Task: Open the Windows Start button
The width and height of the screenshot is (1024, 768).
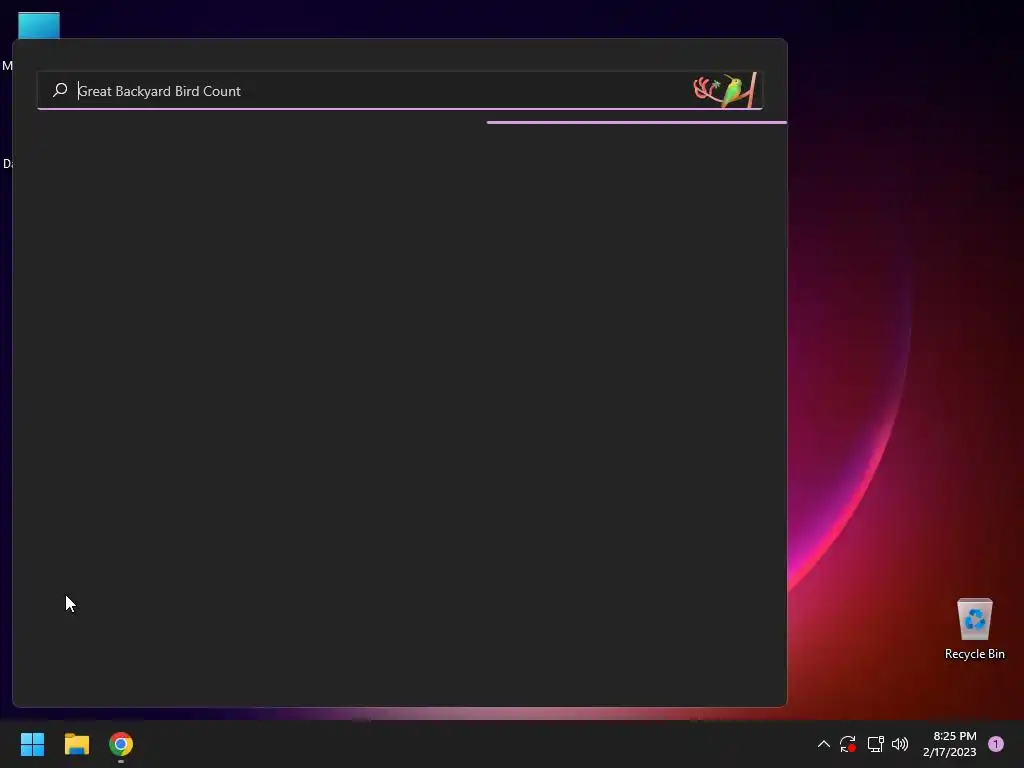Action: tap(32, 744)
